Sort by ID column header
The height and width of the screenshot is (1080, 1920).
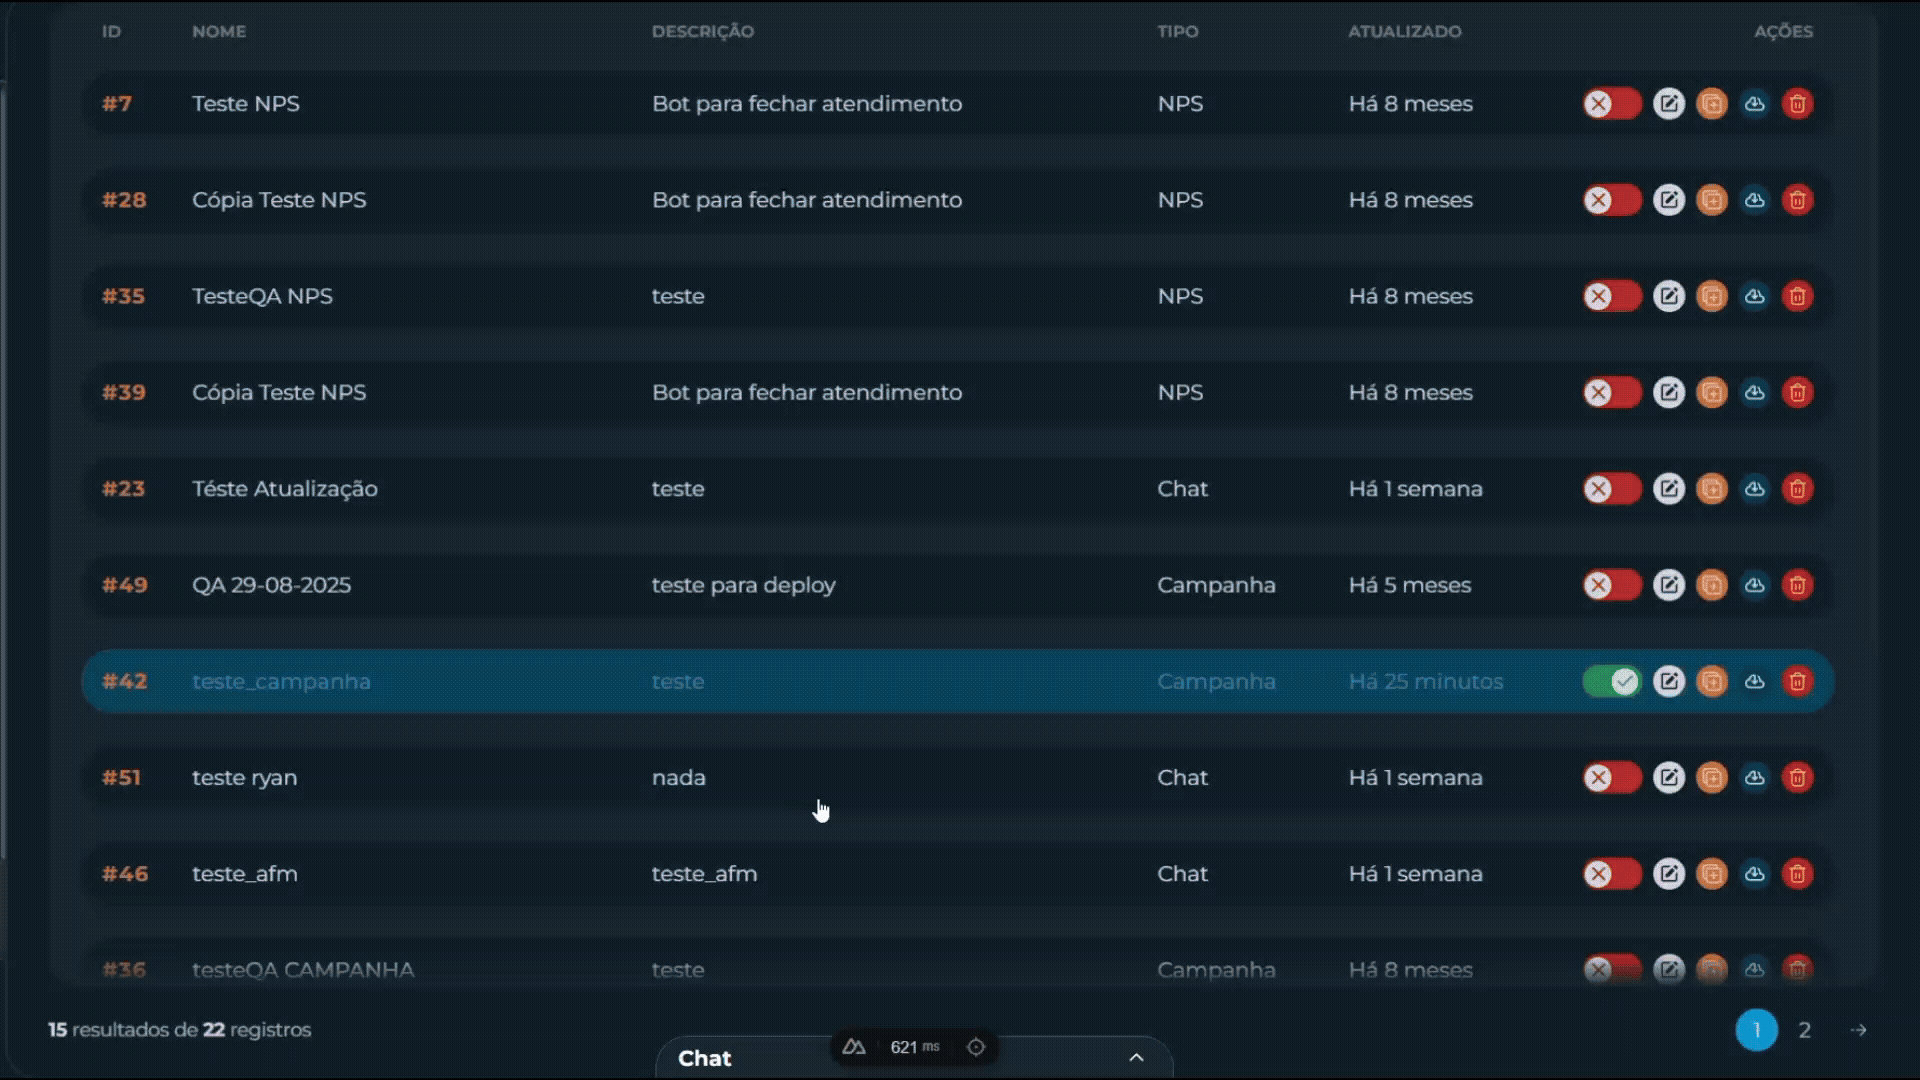point(111,32)
